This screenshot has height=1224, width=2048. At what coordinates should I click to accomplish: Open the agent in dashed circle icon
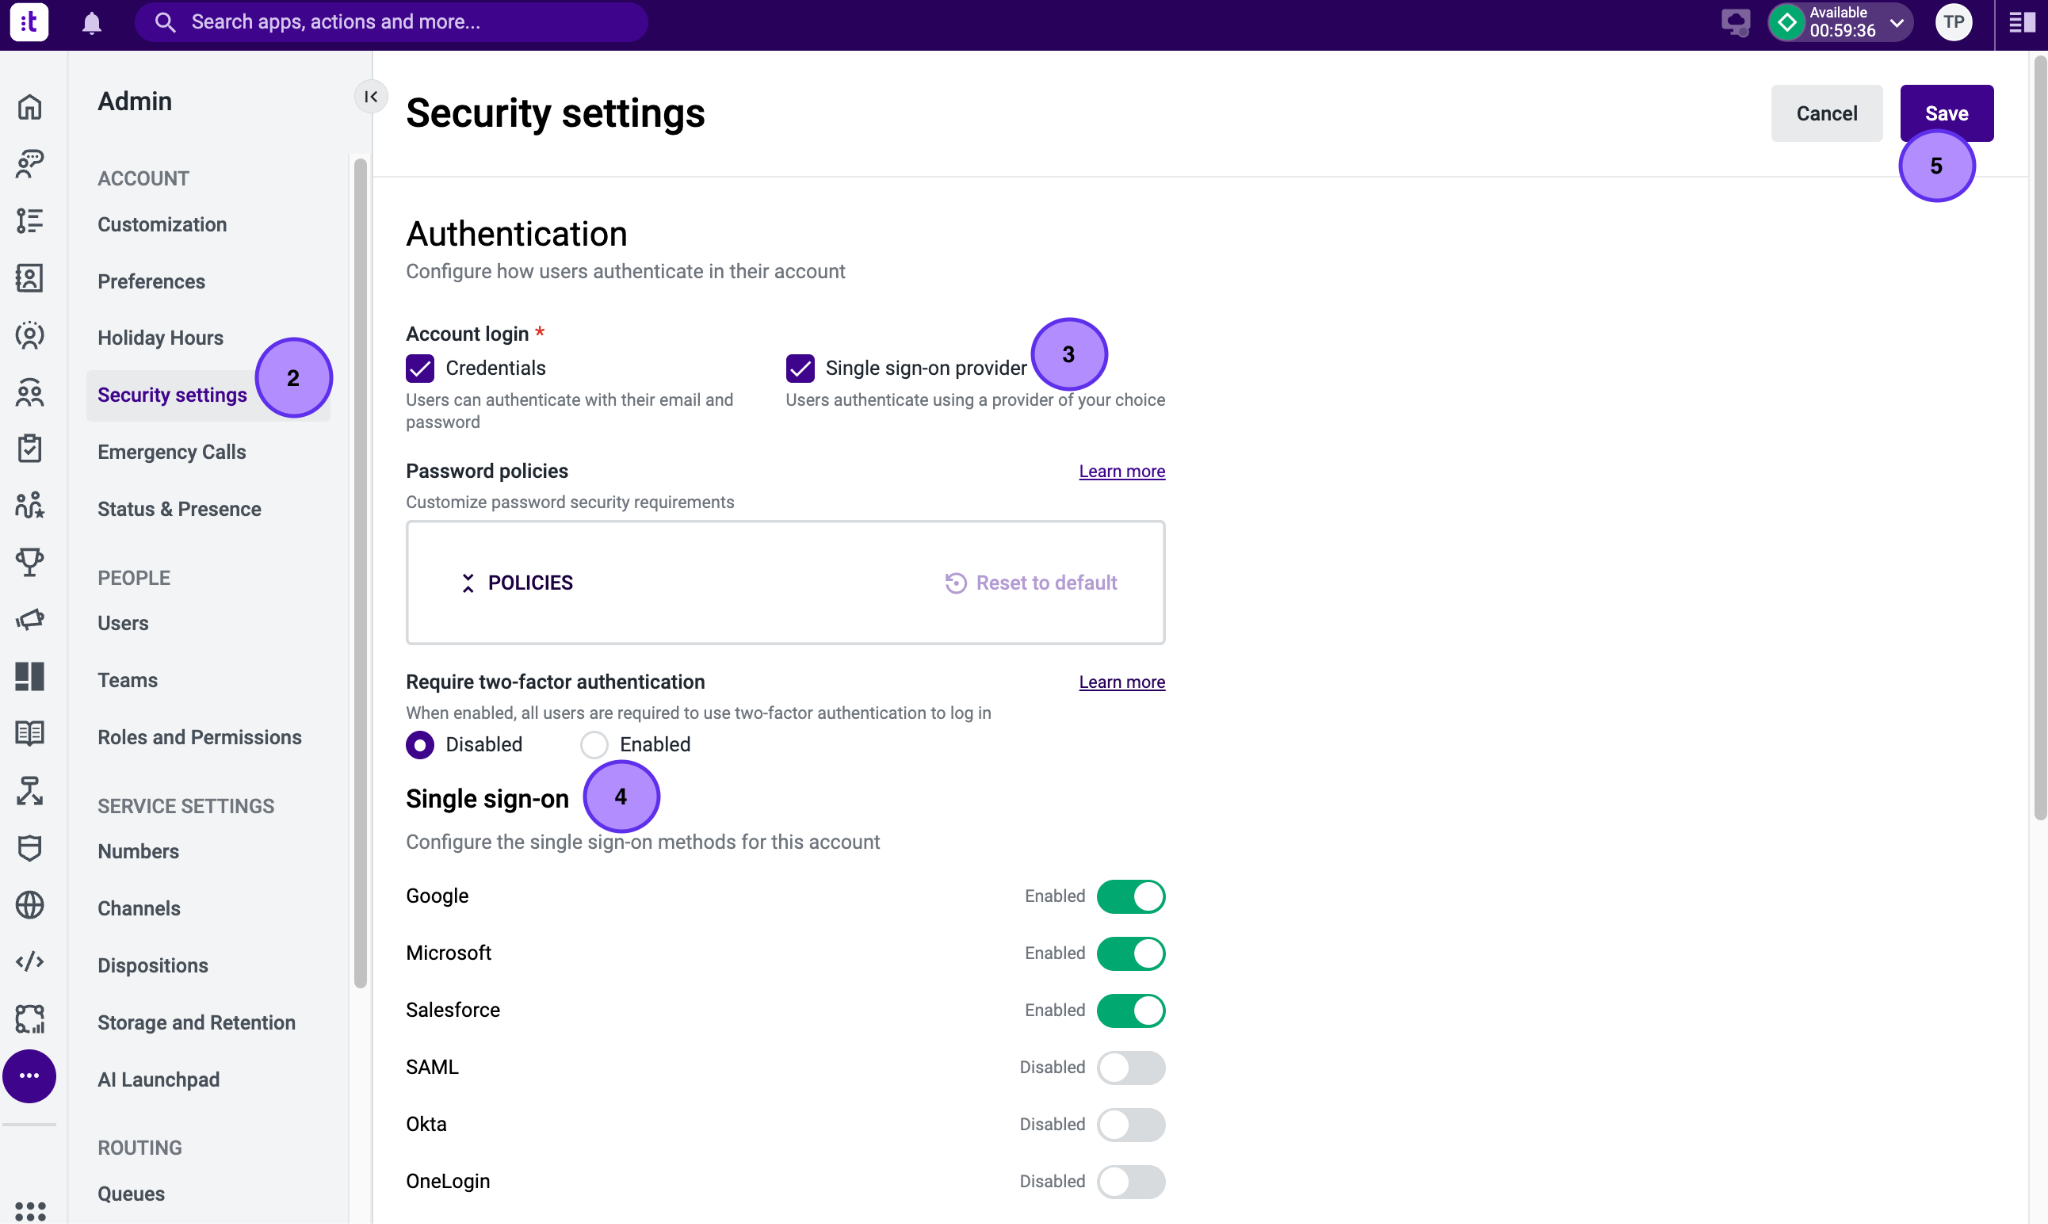coord(30,335)
